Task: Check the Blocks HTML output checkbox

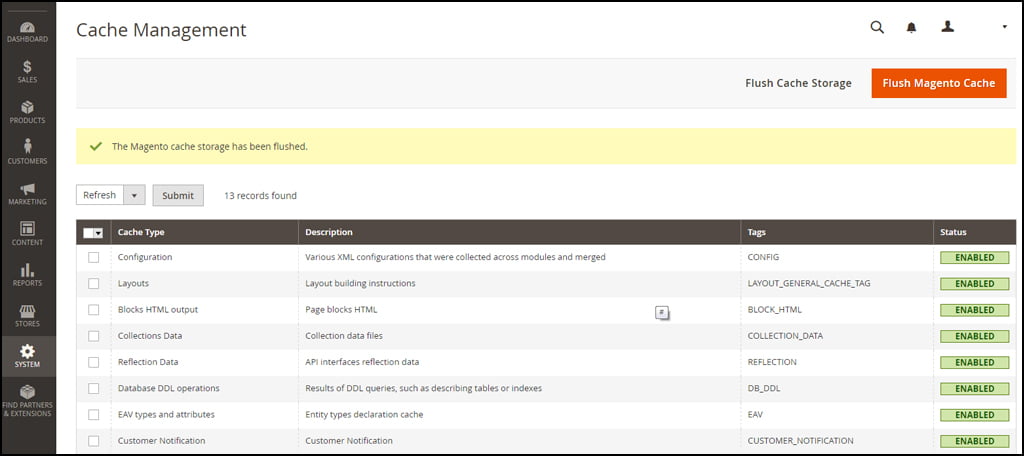Action: (x=93, y=310)
